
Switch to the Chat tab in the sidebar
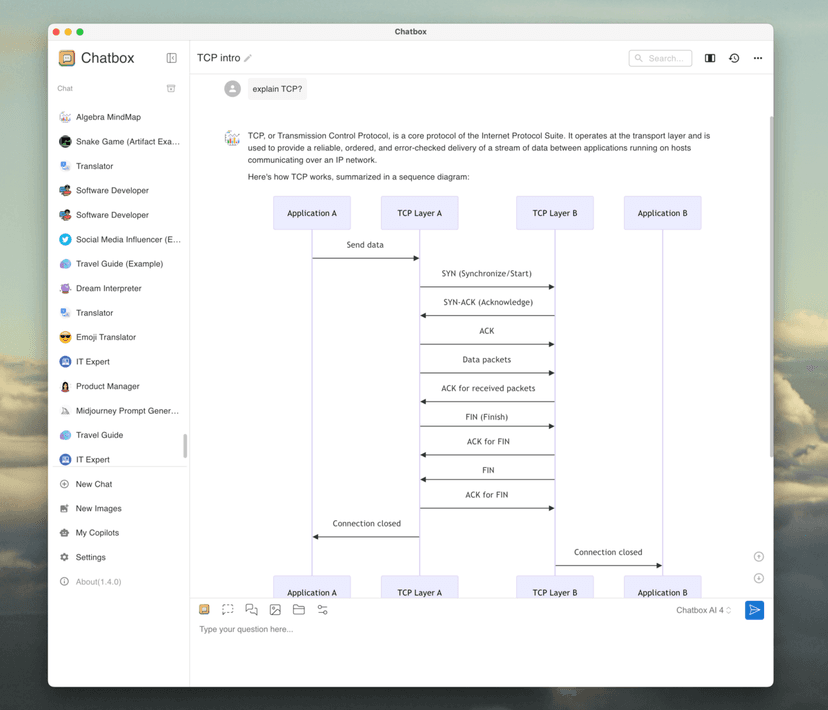tap(64, 88)
